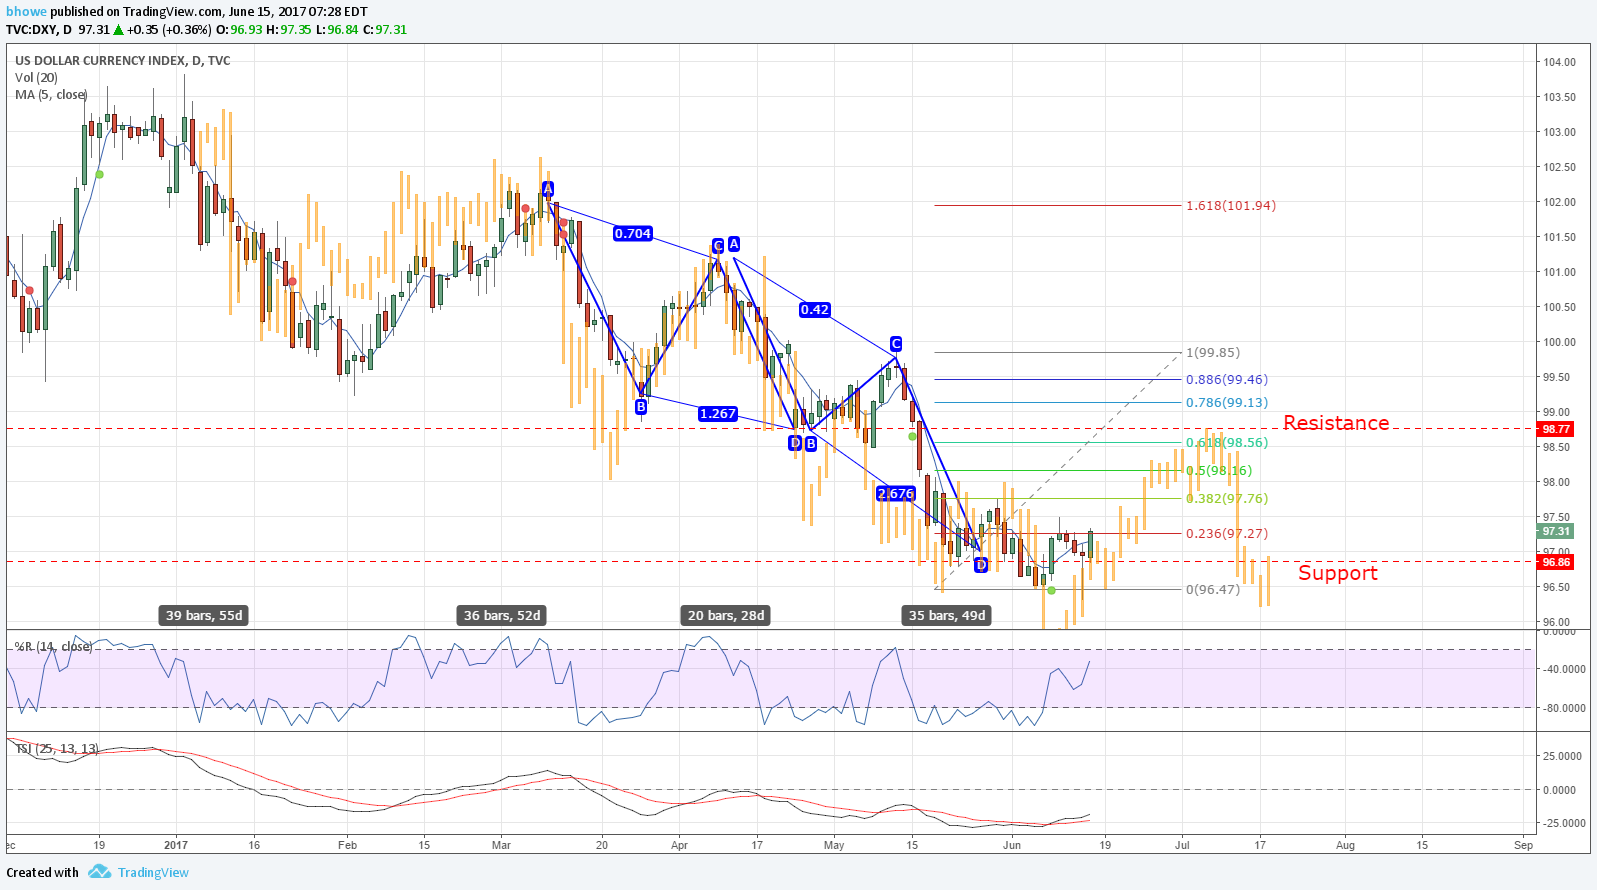
Task: Click point C marker above the 0.42 line end
Action: 896,343
